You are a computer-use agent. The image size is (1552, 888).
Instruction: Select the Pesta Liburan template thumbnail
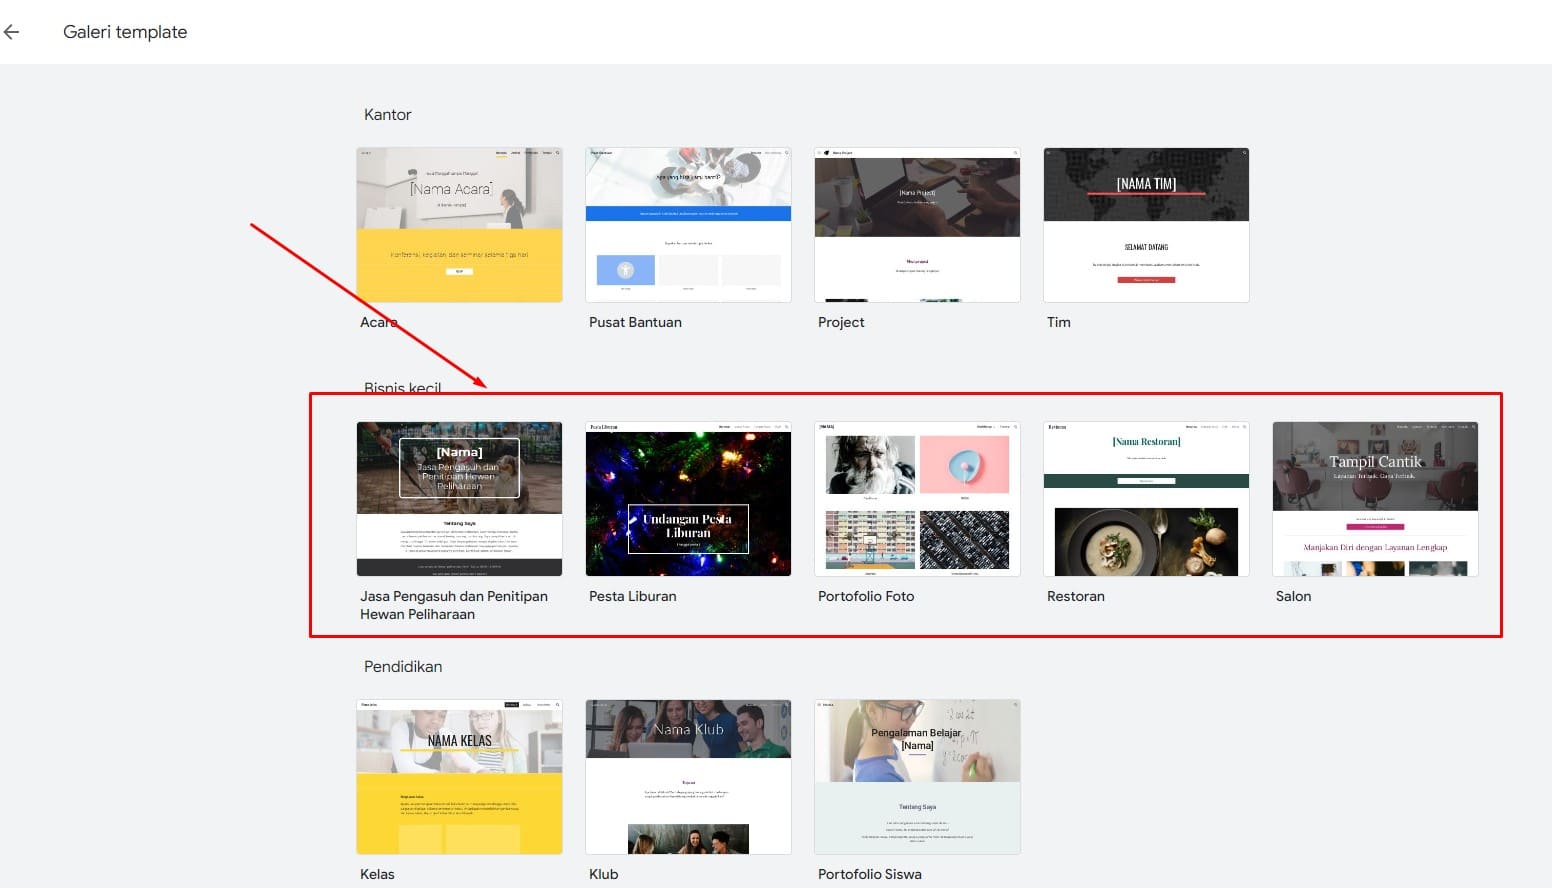pos(688,499)
